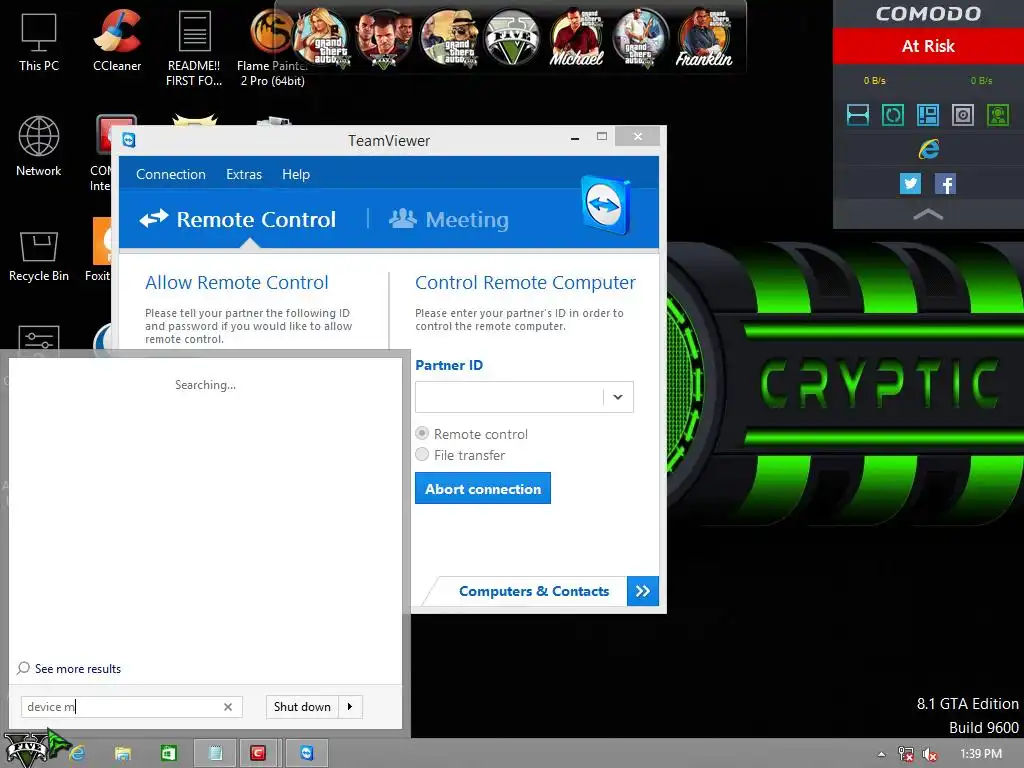This screenshot has height=768, width=1024.
Task: Open This PC desktop icon
Action: tap(39, 42)
